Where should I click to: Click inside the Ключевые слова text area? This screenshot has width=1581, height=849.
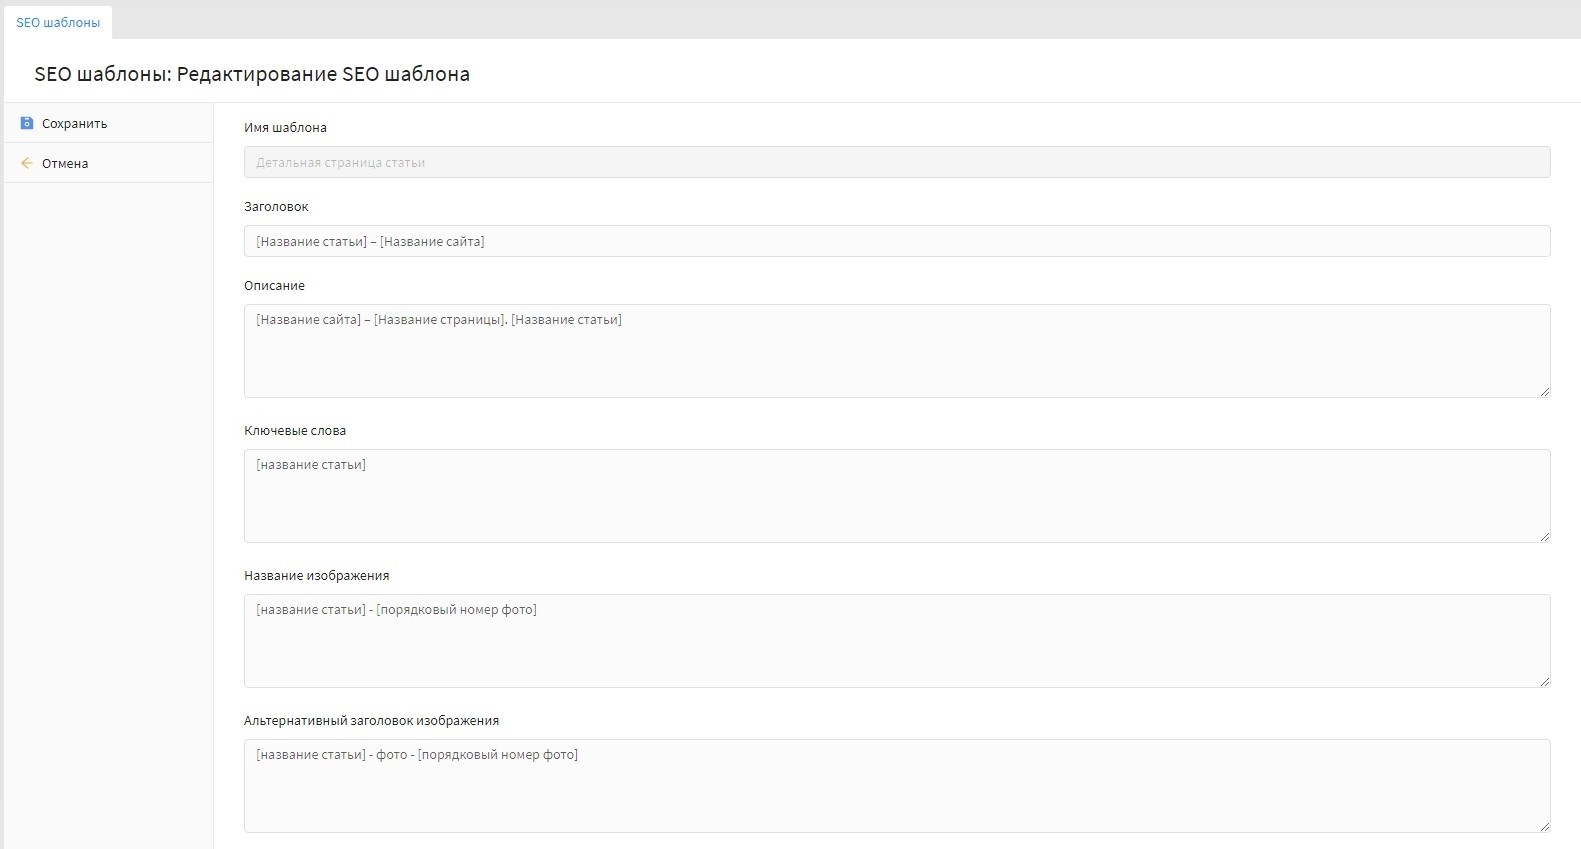(896, 496)
